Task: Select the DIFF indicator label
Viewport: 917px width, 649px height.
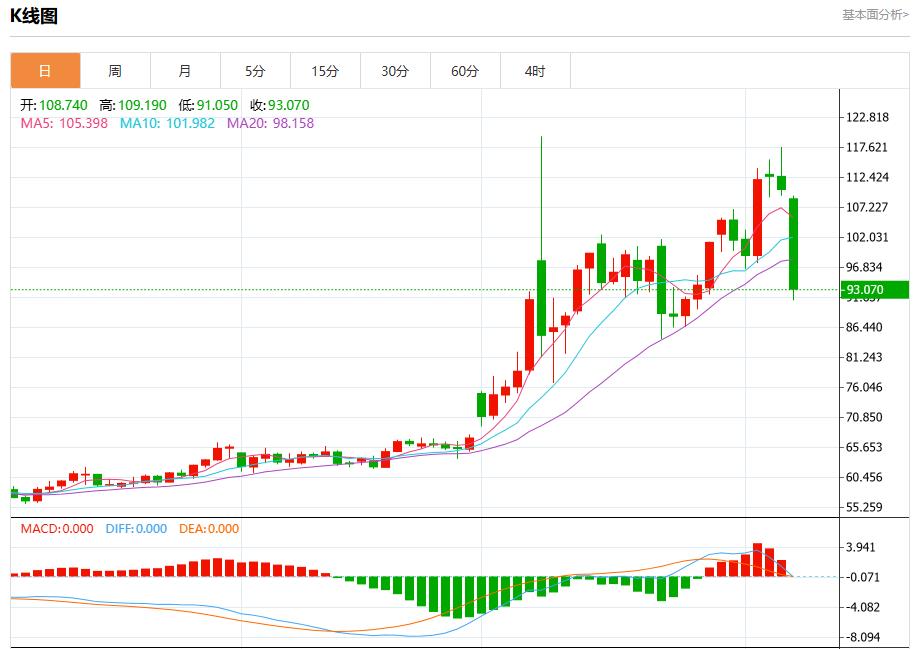Action: click(136, 529)
